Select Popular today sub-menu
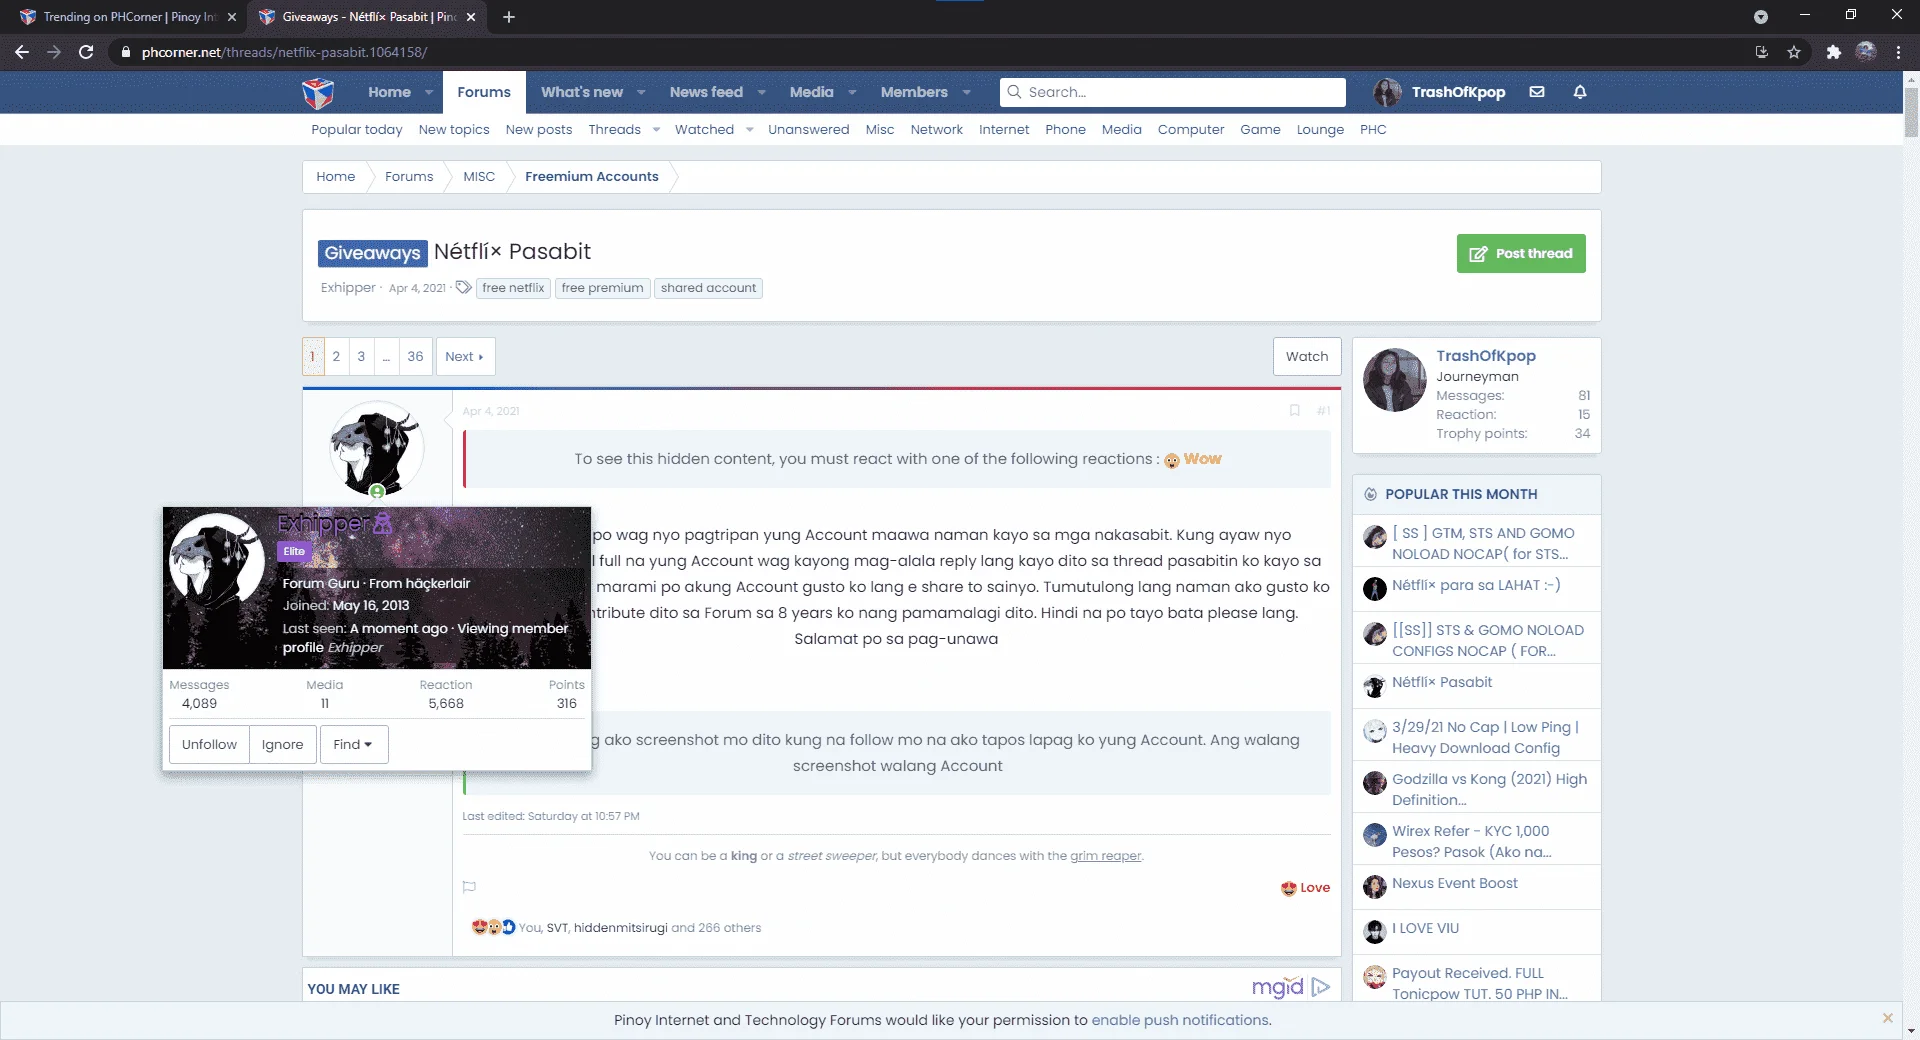This screenshot has width=1920, height=1040. point(357,130)
